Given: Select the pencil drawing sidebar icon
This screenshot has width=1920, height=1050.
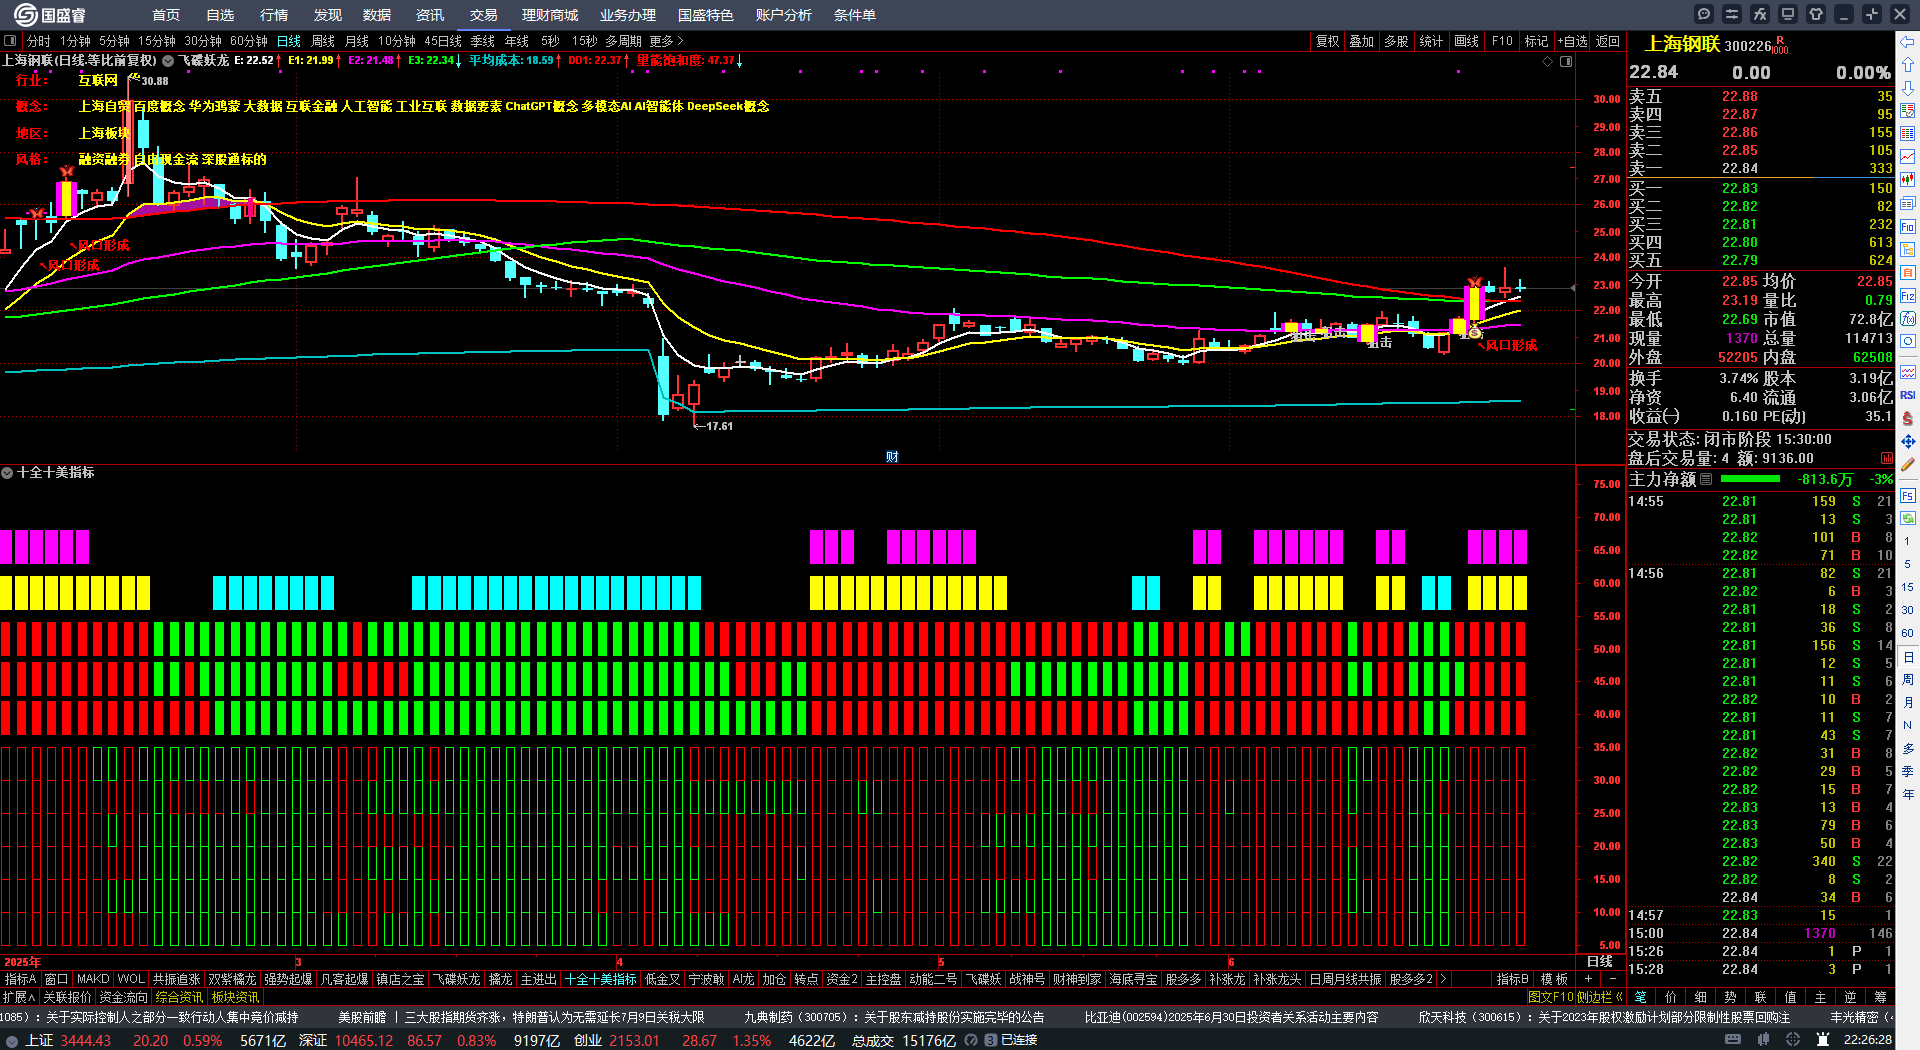Looking at the screenshot, I should (1908, 464).
